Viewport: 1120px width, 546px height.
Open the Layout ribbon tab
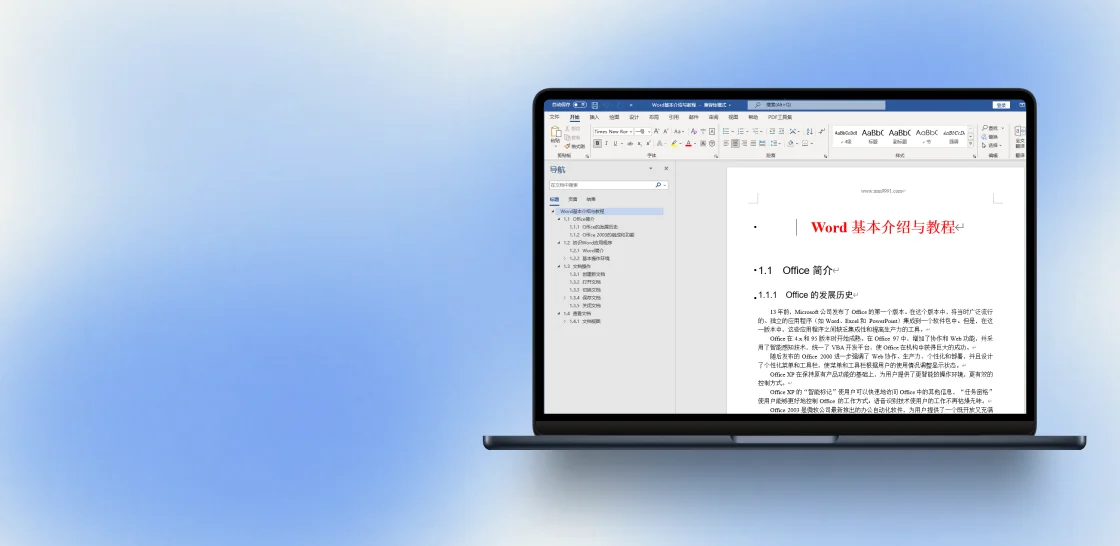pos(654,116)
